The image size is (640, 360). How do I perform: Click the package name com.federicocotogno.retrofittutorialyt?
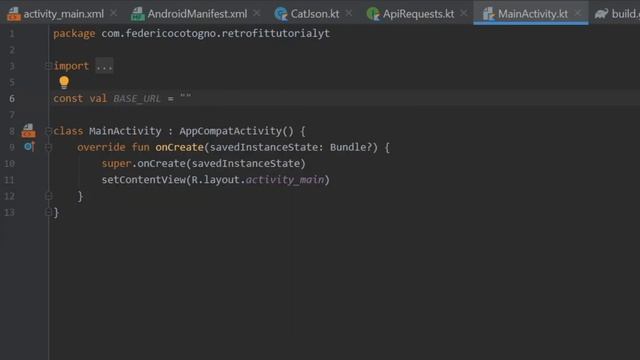point(216,33)
